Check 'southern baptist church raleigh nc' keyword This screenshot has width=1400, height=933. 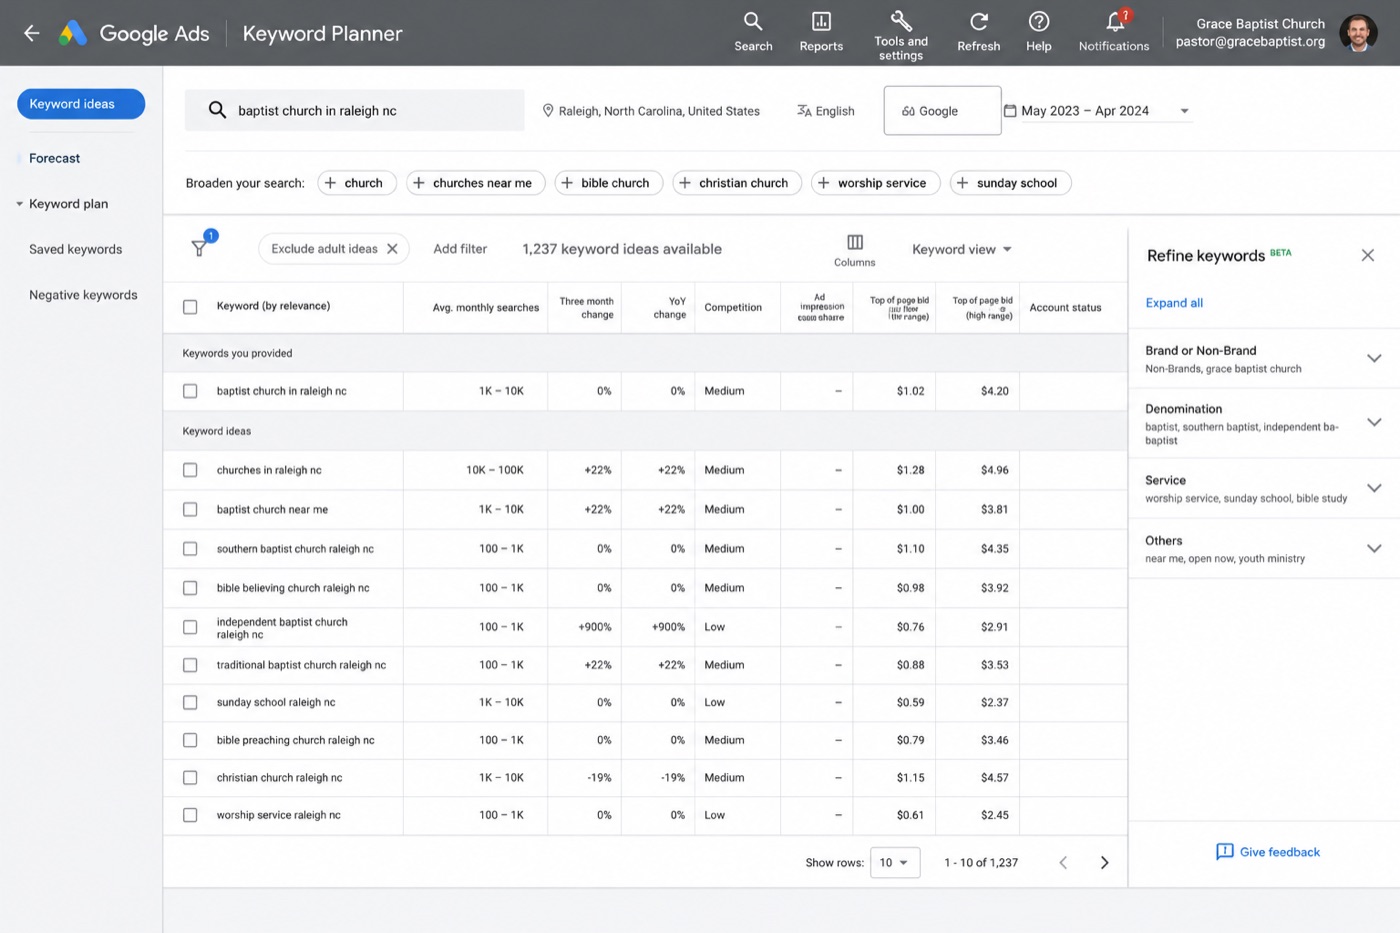coord(190,549)
